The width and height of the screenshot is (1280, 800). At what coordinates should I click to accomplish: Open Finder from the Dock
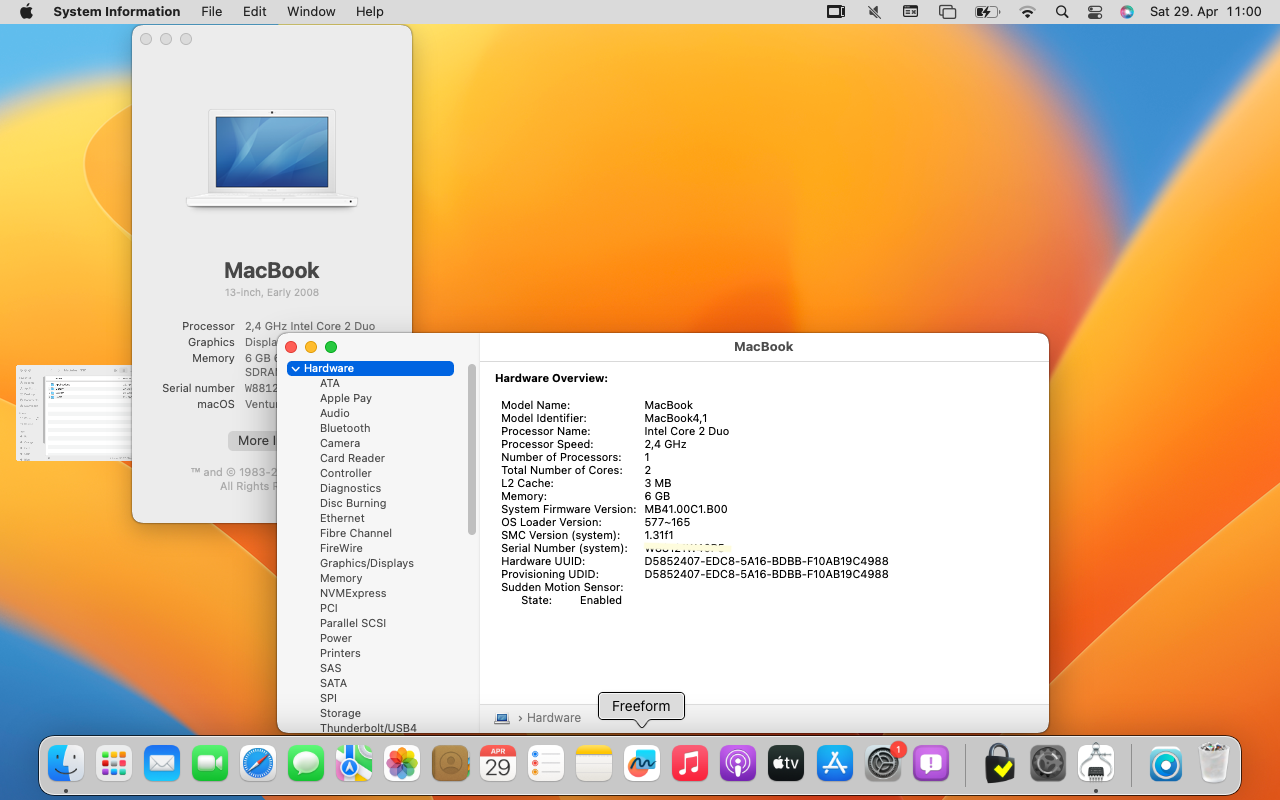point(66,764)
